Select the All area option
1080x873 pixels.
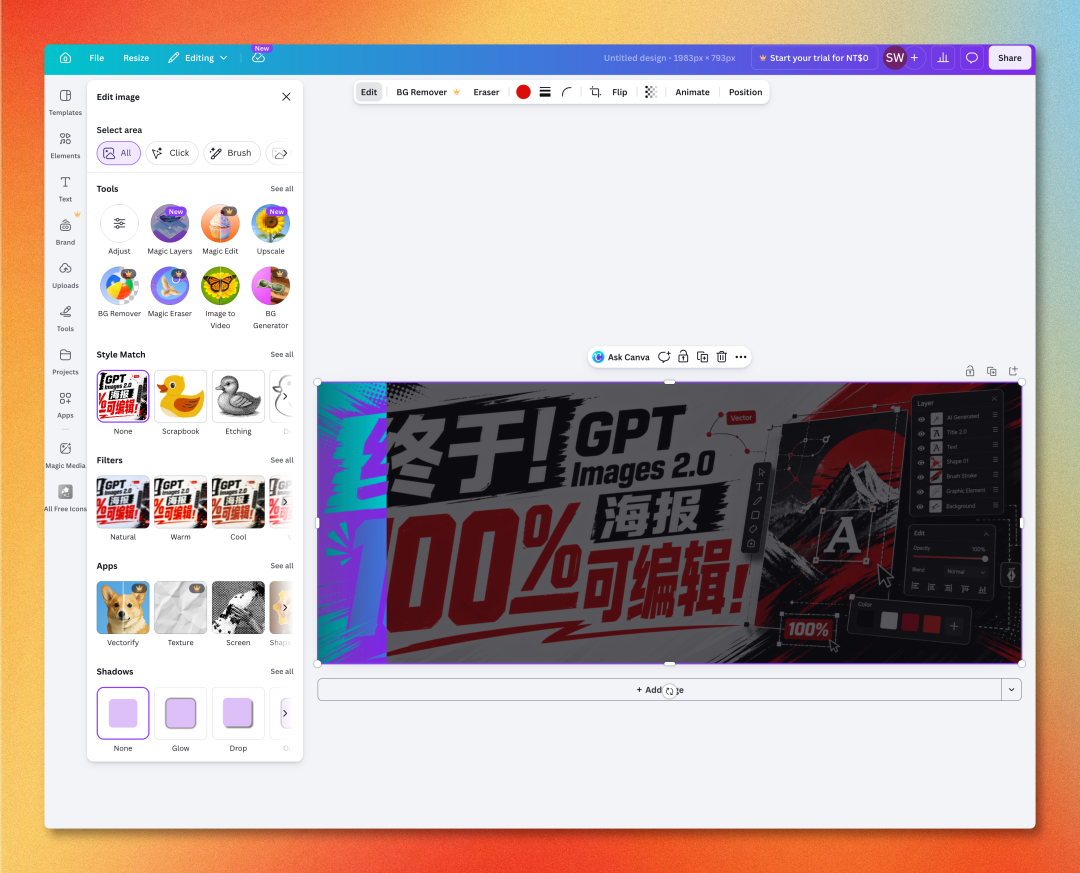(x=118, y=153)
